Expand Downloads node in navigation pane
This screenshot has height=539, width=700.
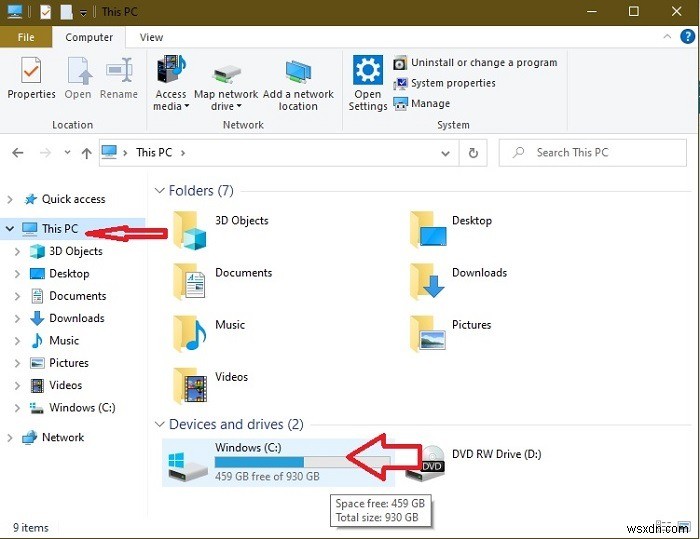17,318
